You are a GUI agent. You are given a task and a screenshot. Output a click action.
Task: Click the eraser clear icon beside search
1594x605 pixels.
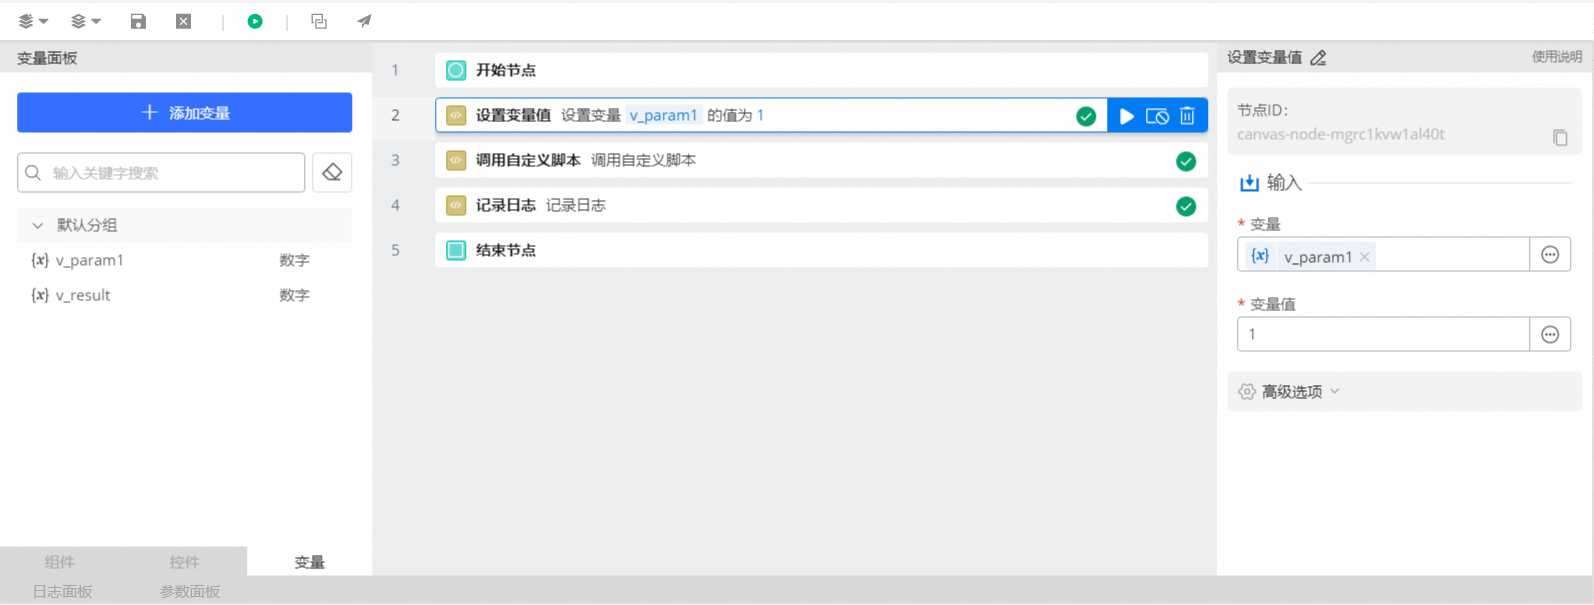point(332,173)
